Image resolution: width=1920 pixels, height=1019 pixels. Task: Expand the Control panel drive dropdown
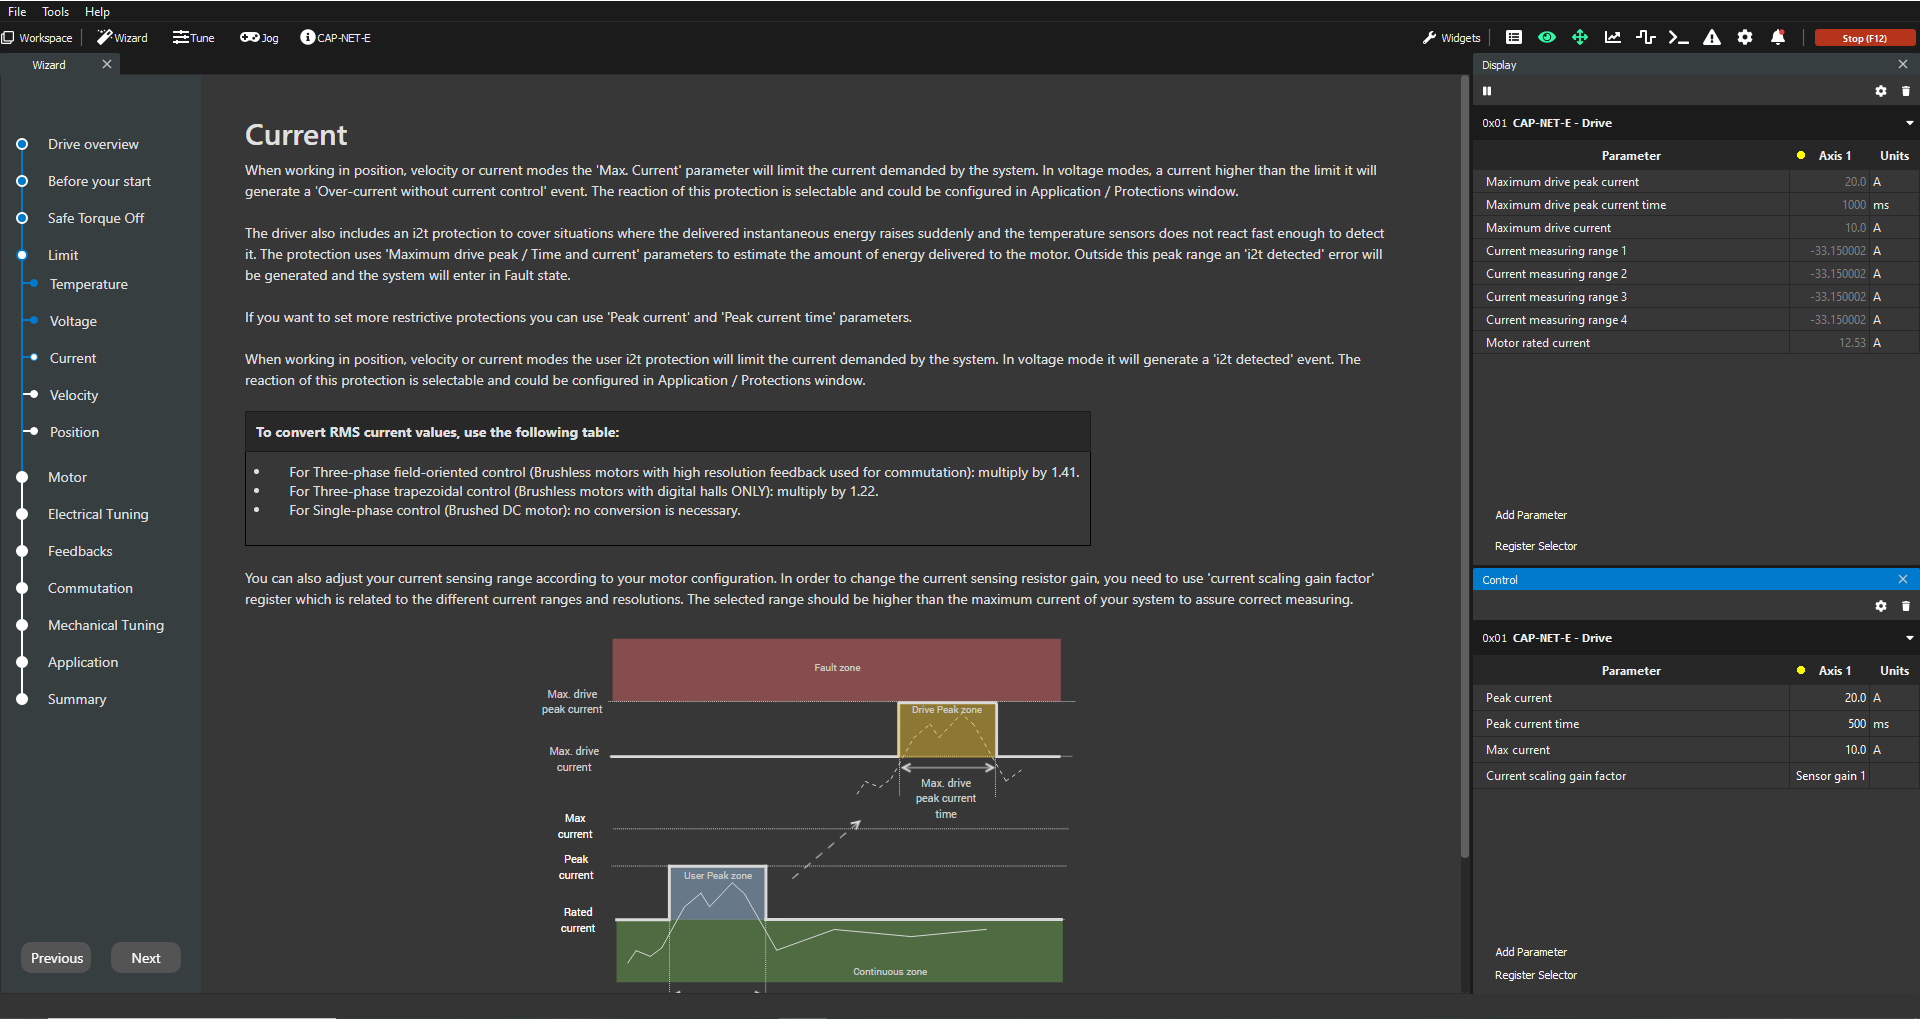pos(1909,638)
